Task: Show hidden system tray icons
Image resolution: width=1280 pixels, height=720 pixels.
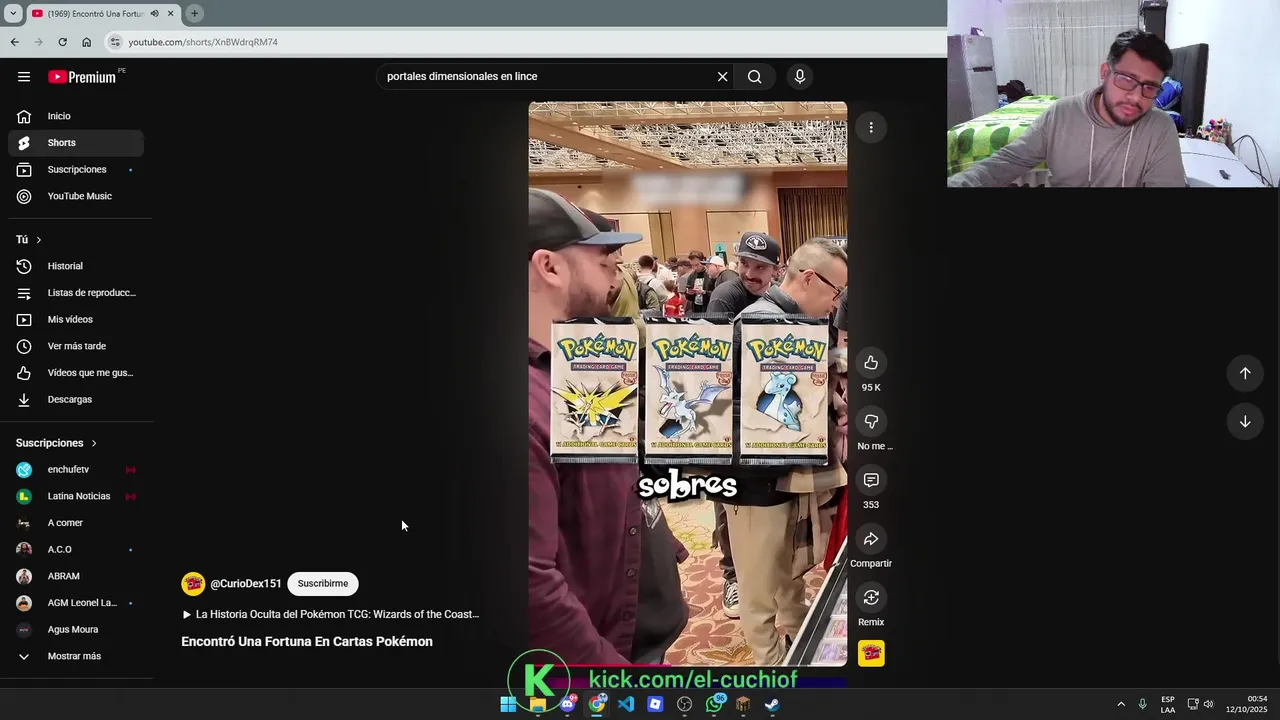Action: coord(1121,704)
